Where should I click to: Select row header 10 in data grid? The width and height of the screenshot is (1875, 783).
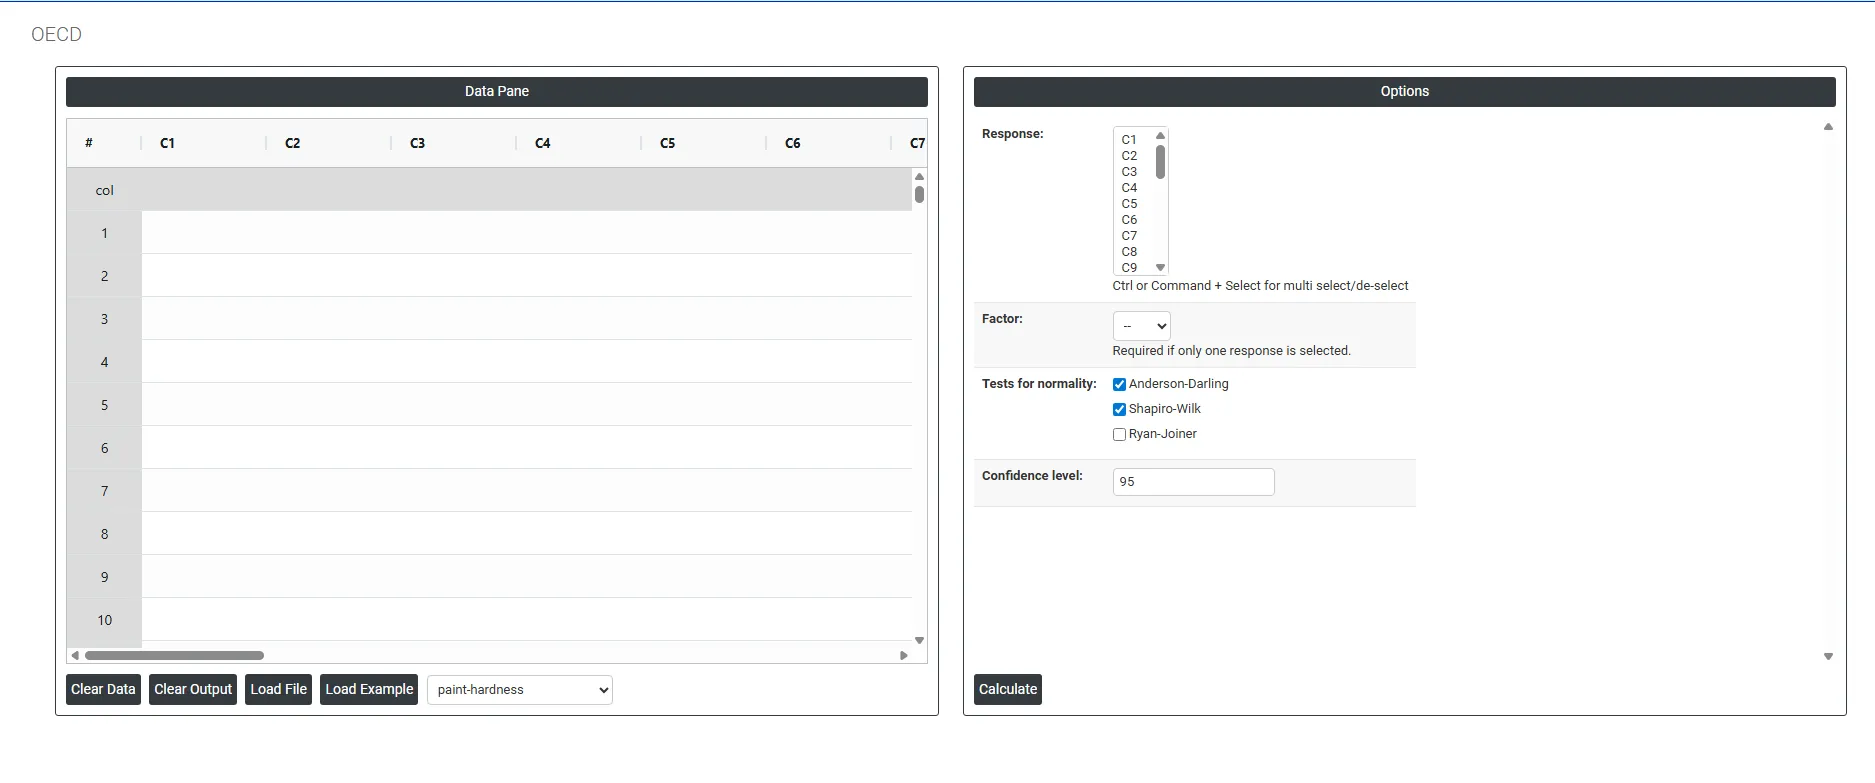[x=104, y=620]
